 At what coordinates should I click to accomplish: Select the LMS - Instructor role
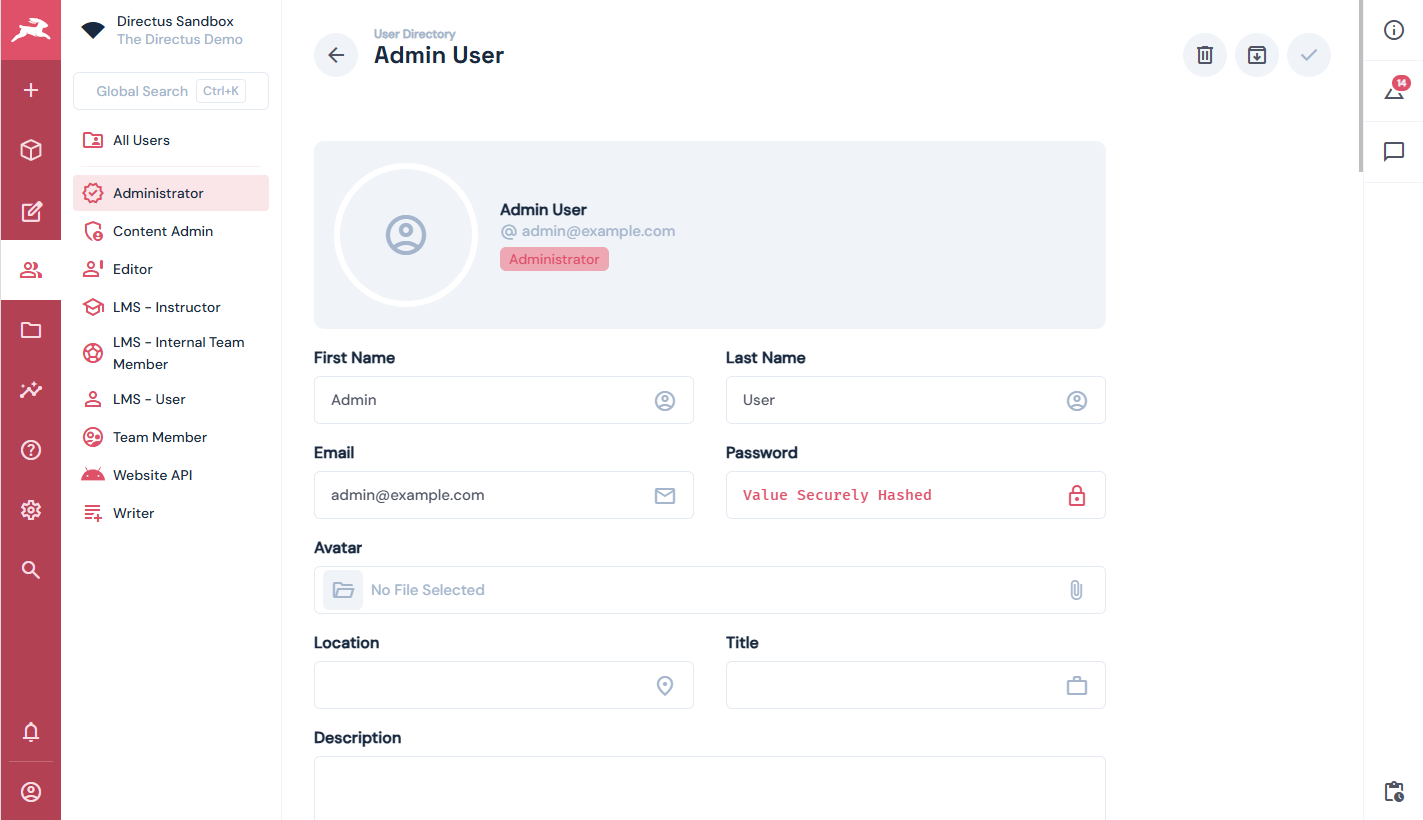166,307
